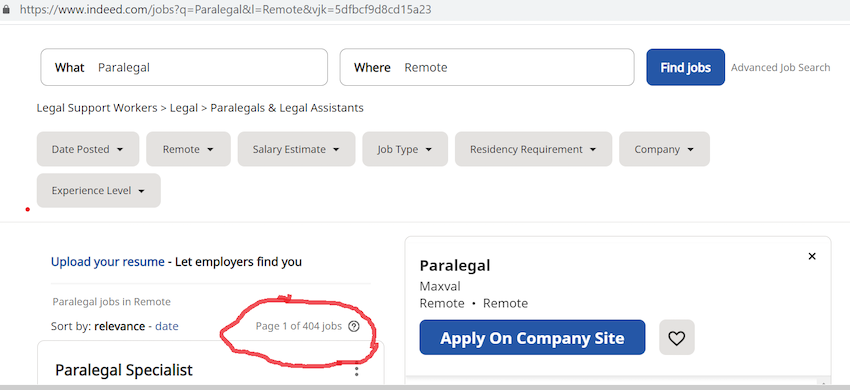Click the Maxval company name

coord(440,286)
